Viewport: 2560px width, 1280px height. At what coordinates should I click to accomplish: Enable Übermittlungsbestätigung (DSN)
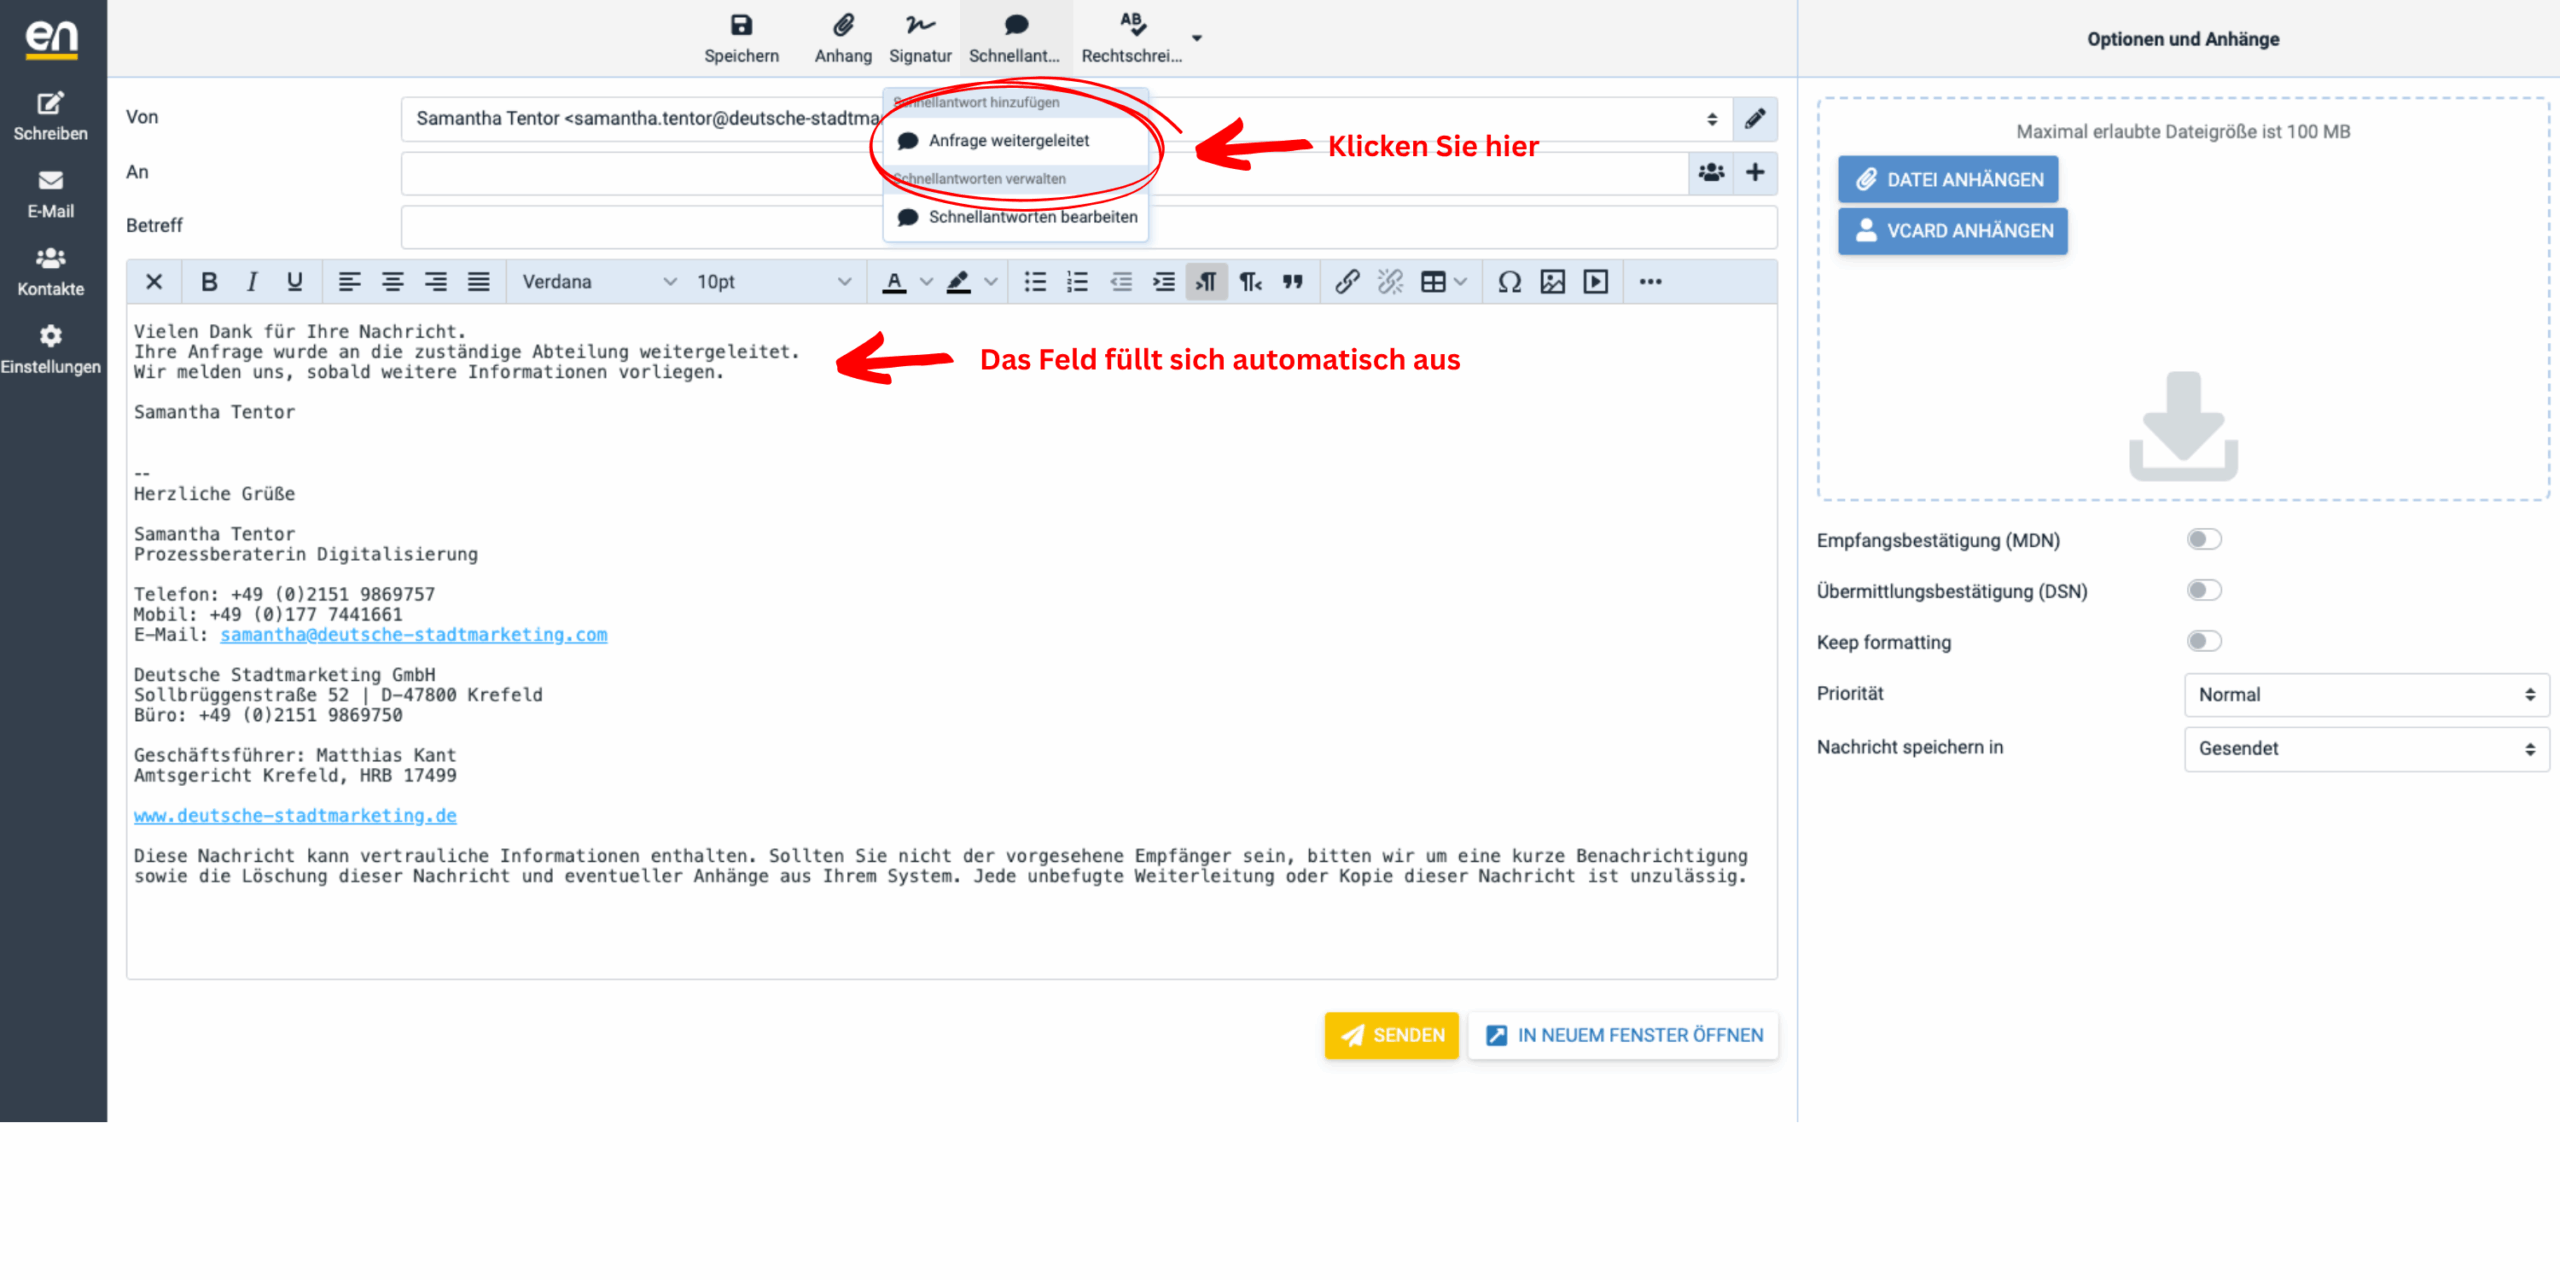2204,589
